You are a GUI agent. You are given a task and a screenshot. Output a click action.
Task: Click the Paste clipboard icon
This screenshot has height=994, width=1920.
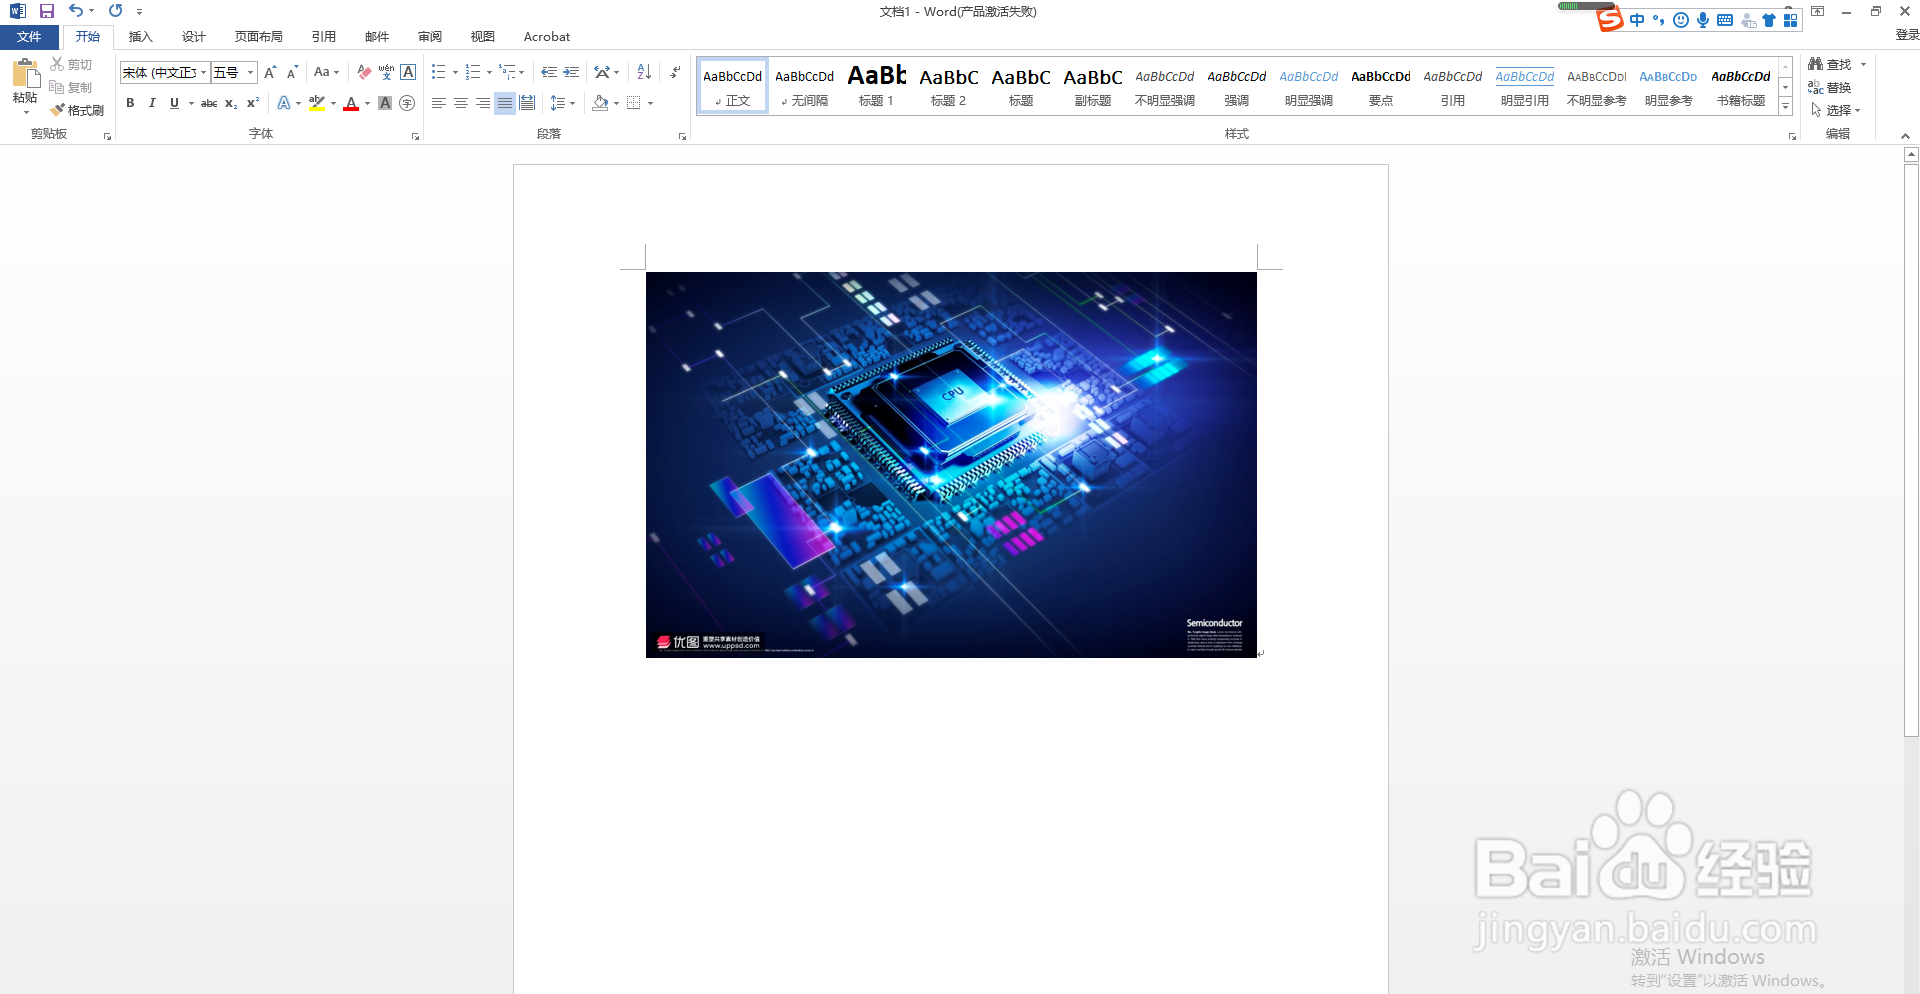point(25,74)
